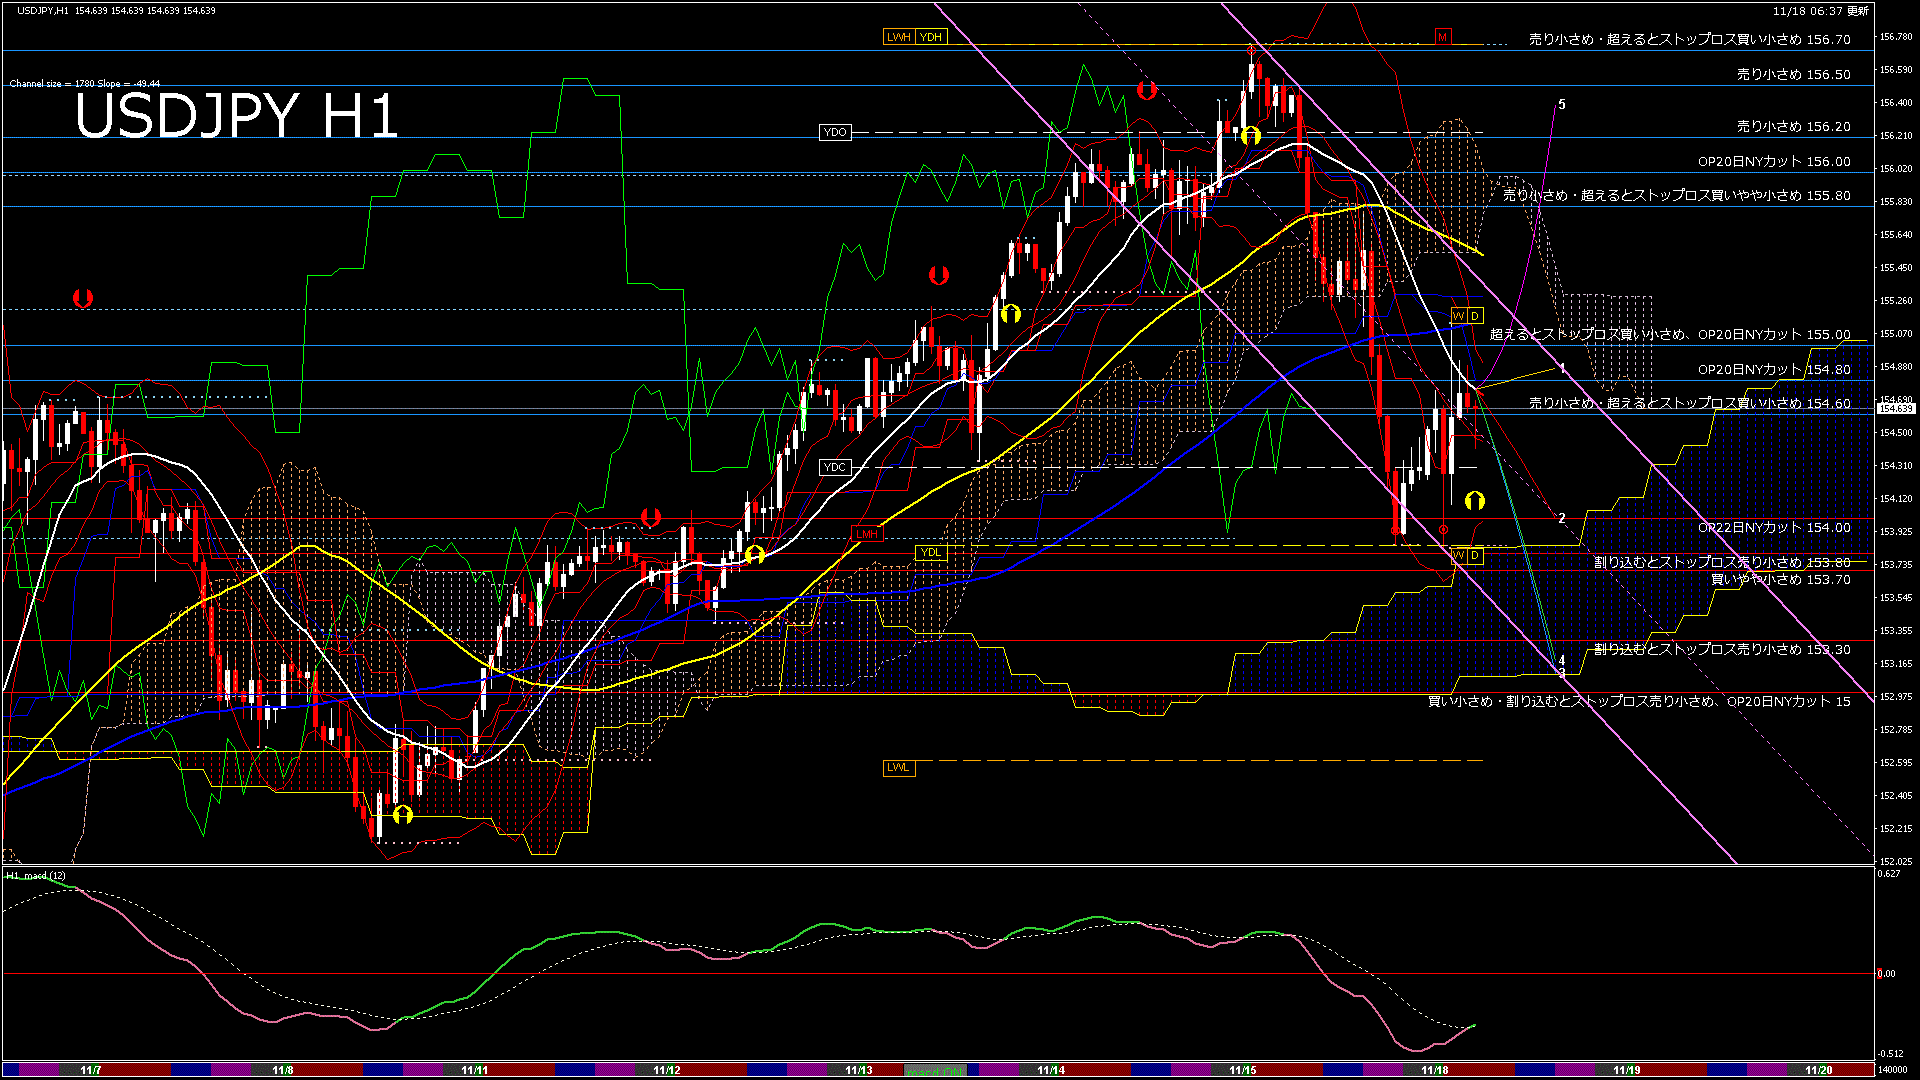Click the YDO price line label

click(x=835, y=132)
